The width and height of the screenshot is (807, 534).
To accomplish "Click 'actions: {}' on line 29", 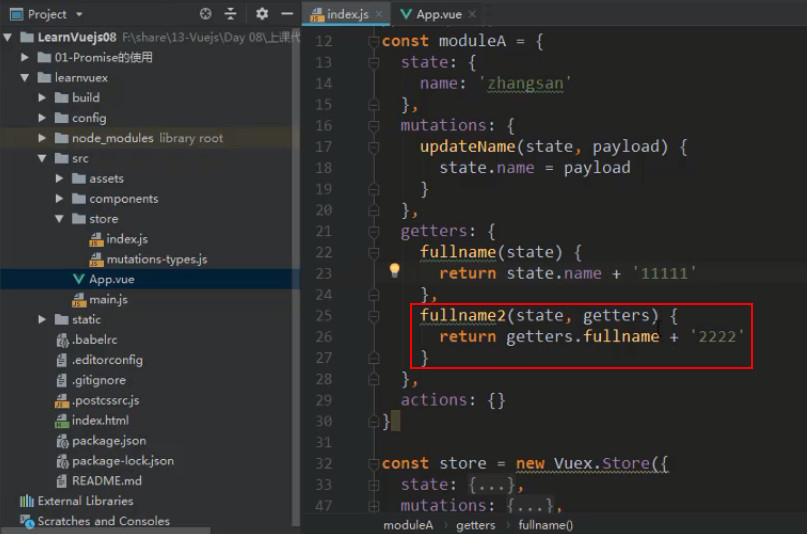I will [x=453, y=400].
